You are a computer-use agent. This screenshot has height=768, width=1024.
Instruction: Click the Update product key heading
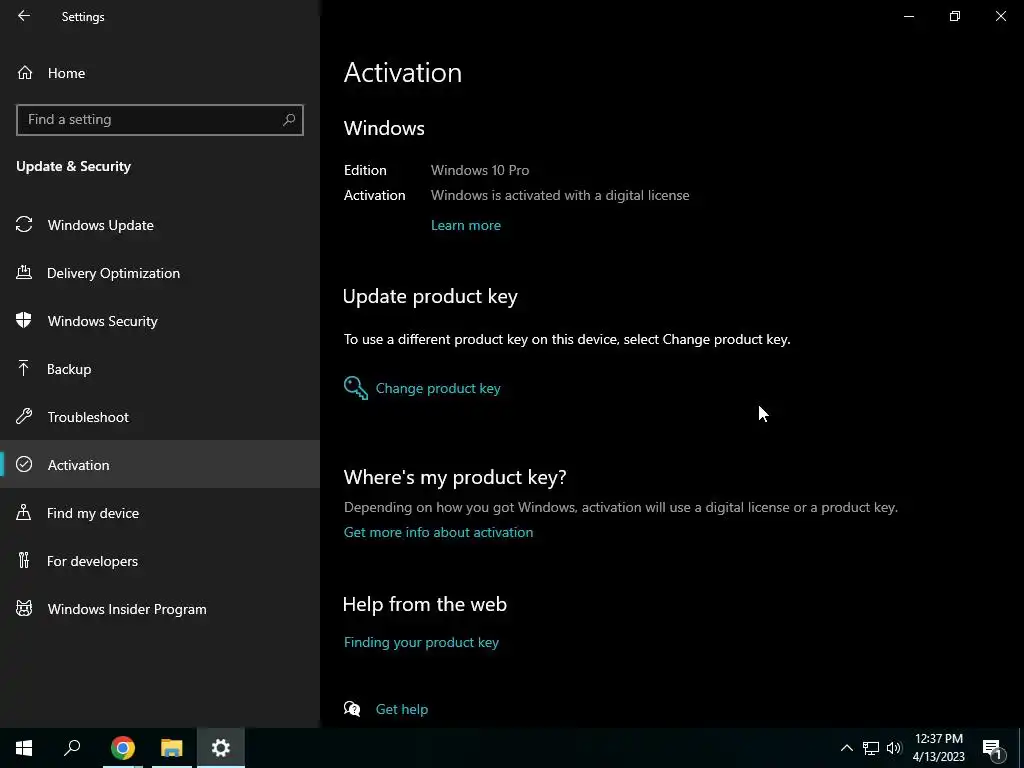pyautogui.click(x=430, y=296)
